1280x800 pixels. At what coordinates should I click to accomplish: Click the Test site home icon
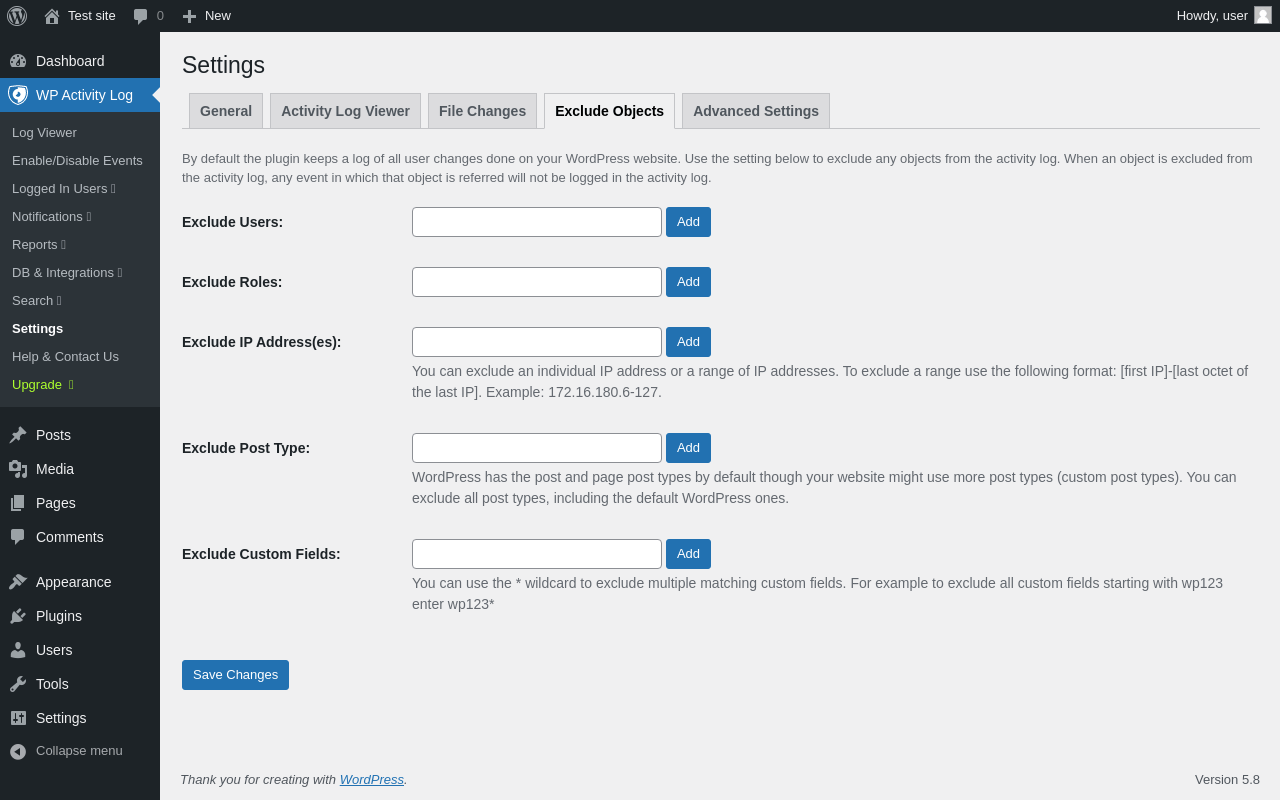[52, 16]
